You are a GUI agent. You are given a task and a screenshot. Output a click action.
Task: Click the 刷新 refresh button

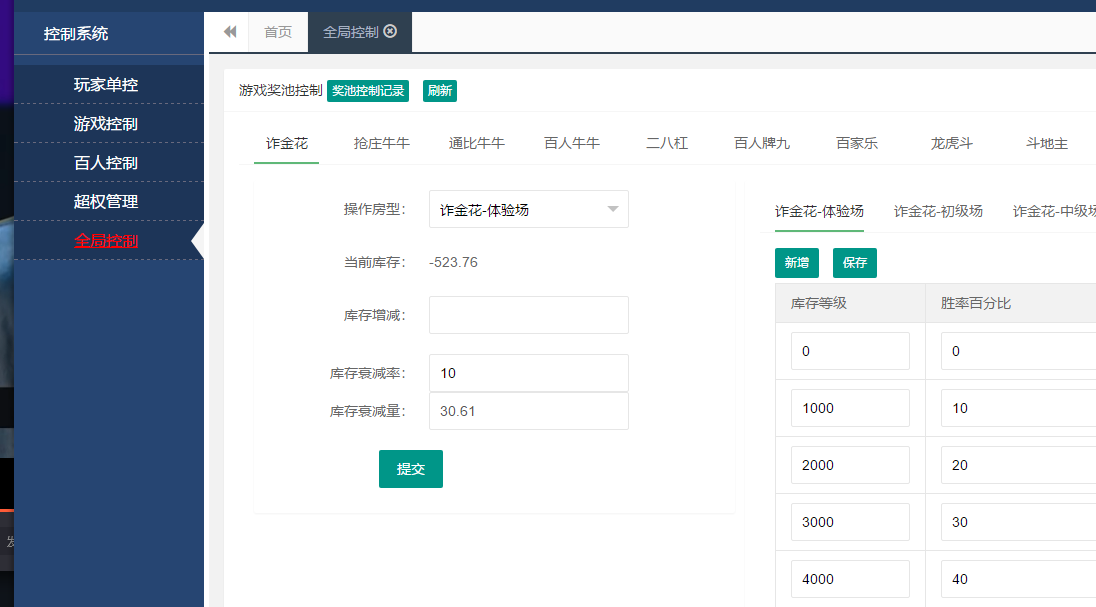[439, 91]
